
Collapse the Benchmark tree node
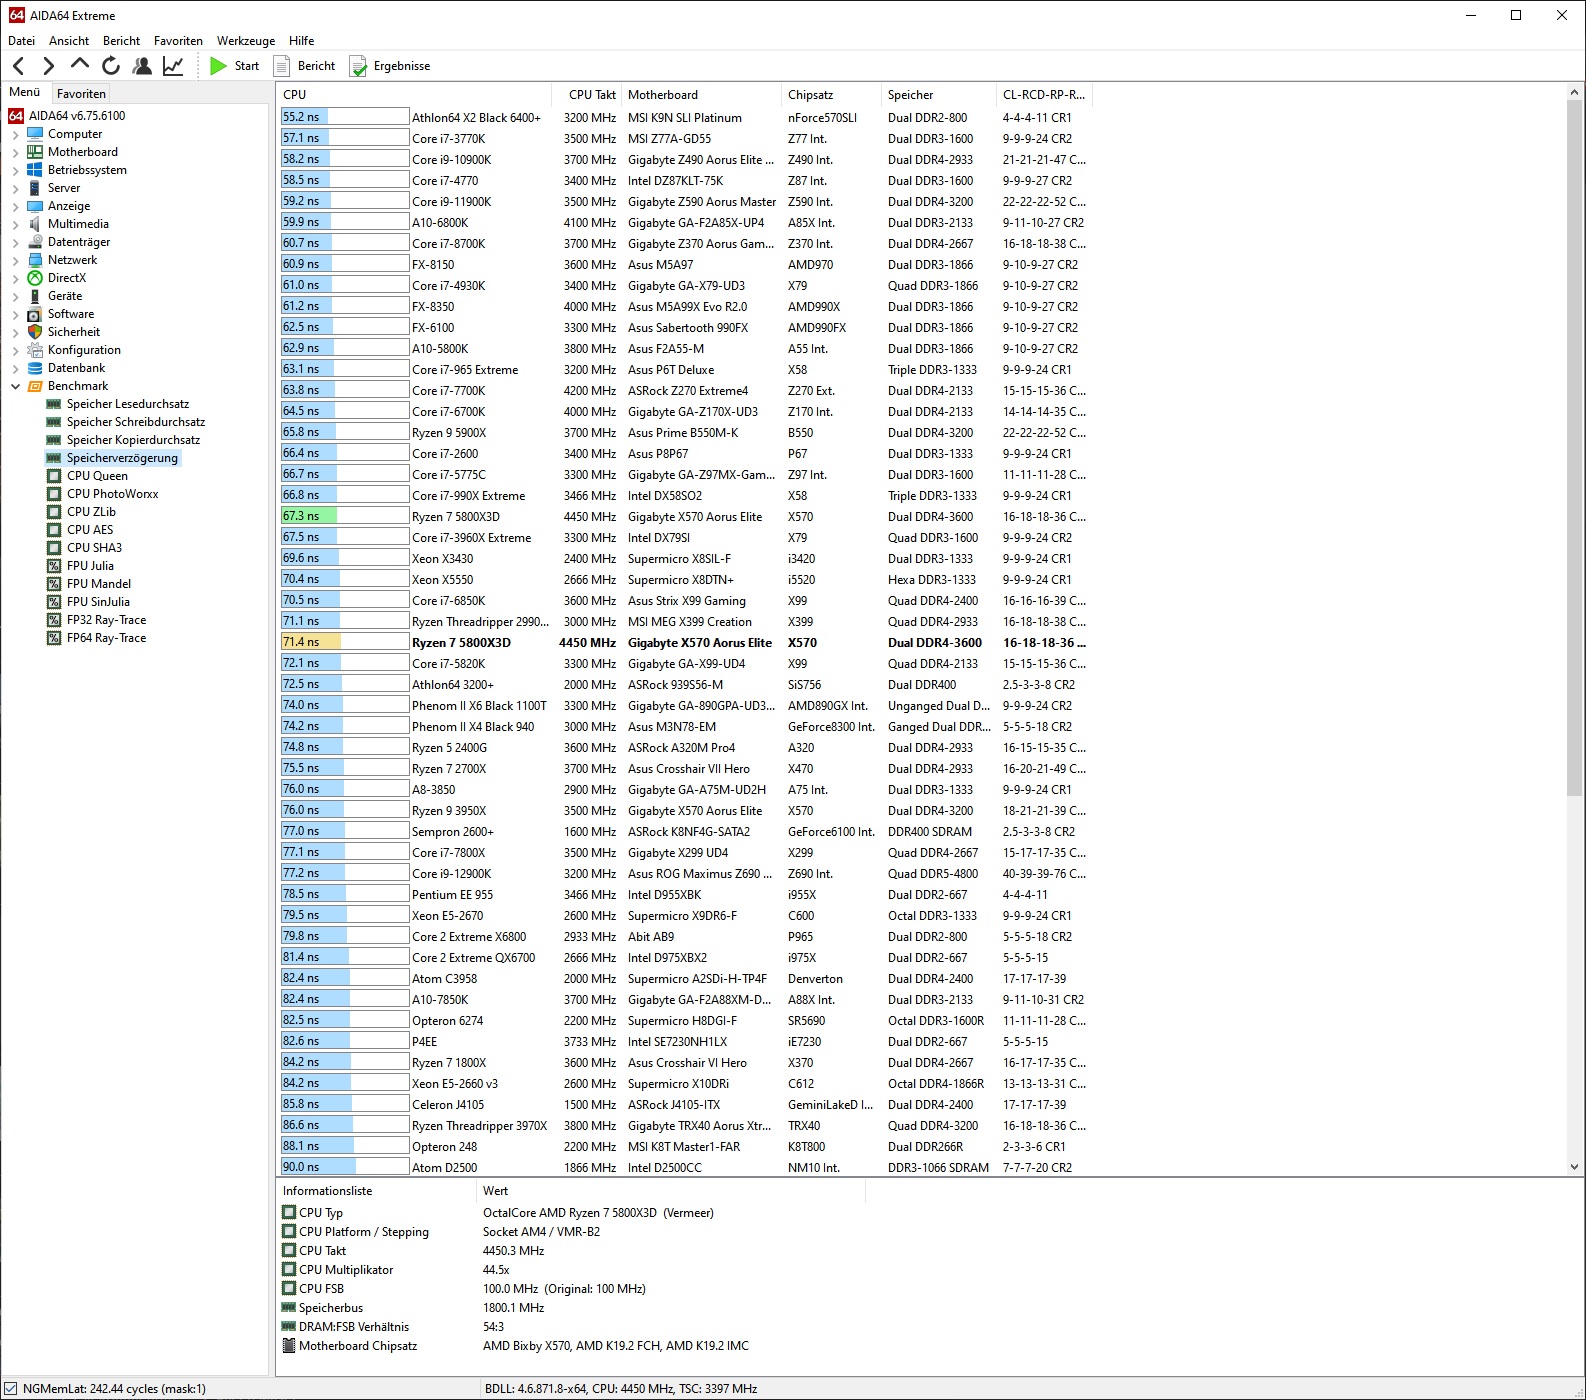coord(16,386)
